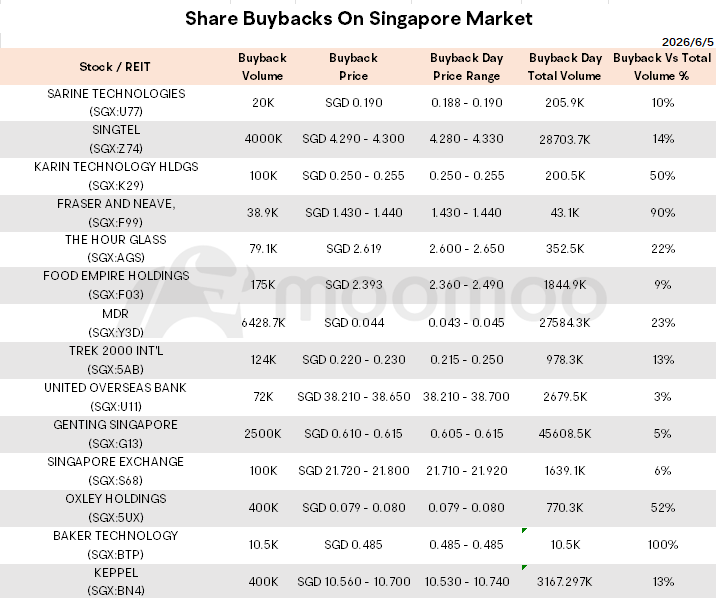Click green error indicator on Baker Technology's total volume
Screen dimensions: 716x598
tap(524, 530)
